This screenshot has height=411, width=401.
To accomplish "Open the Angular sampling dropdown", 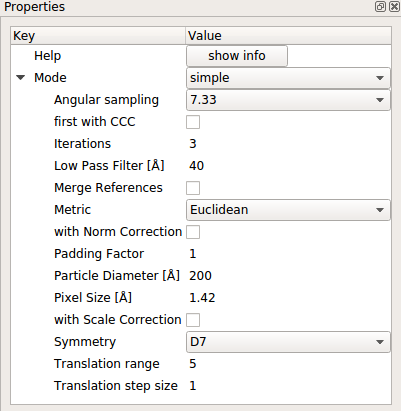I will pyautogui.click(x=288, y=100).
